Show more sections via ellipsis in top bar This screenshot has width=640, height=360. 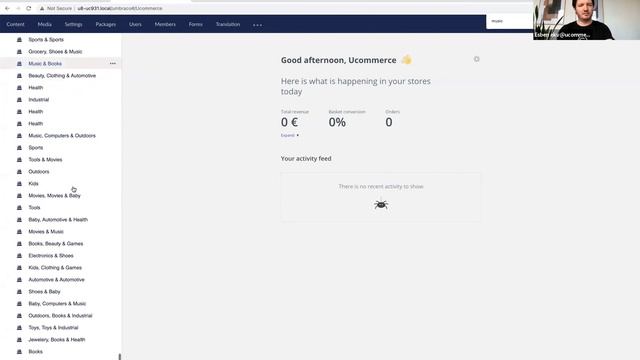pos(258,25)
